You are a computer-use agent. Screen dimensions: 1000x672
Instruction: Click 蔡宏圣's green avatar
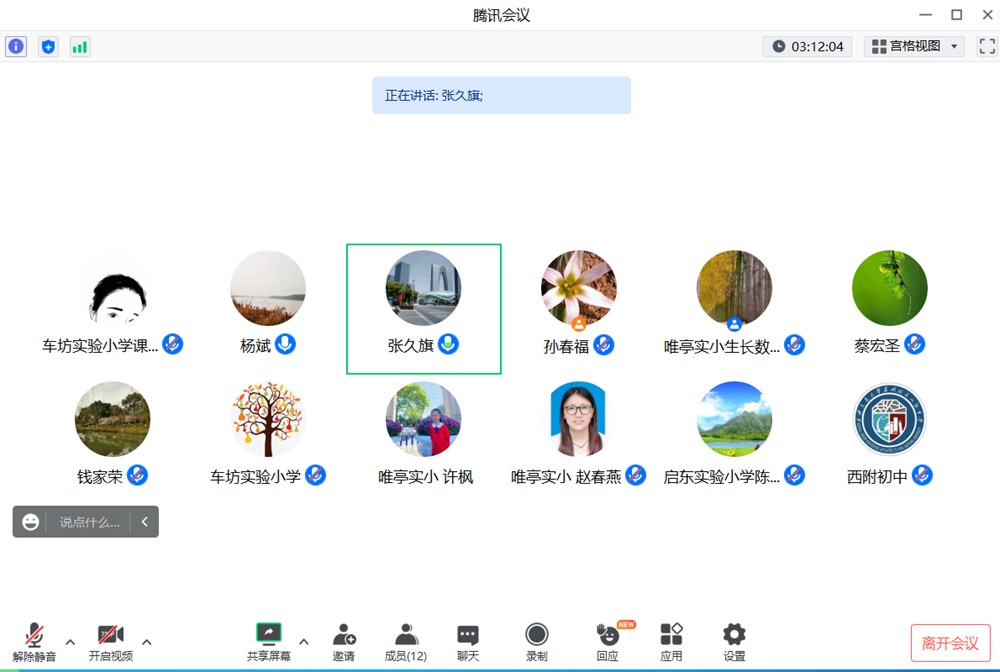pos(890,288)
